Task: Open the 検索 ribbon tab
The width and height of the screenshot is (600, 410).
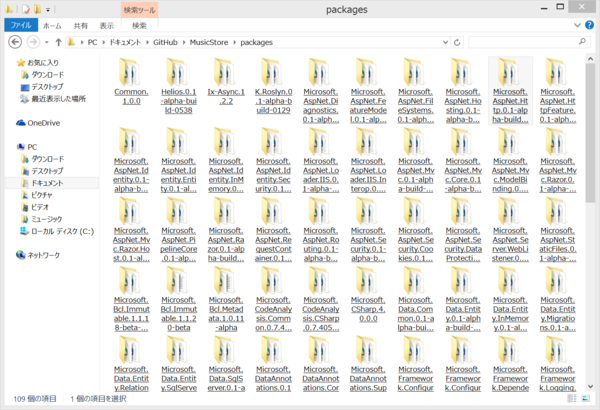Action: coord(139,26)
